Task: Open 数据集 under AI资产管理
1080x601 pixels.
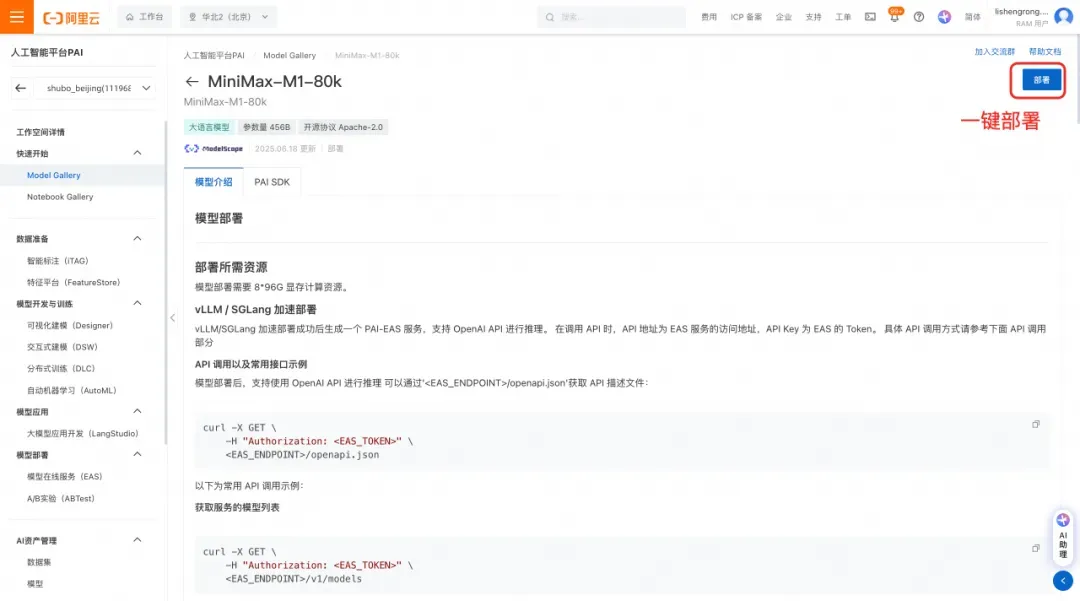Action: [x=39, y=562]
